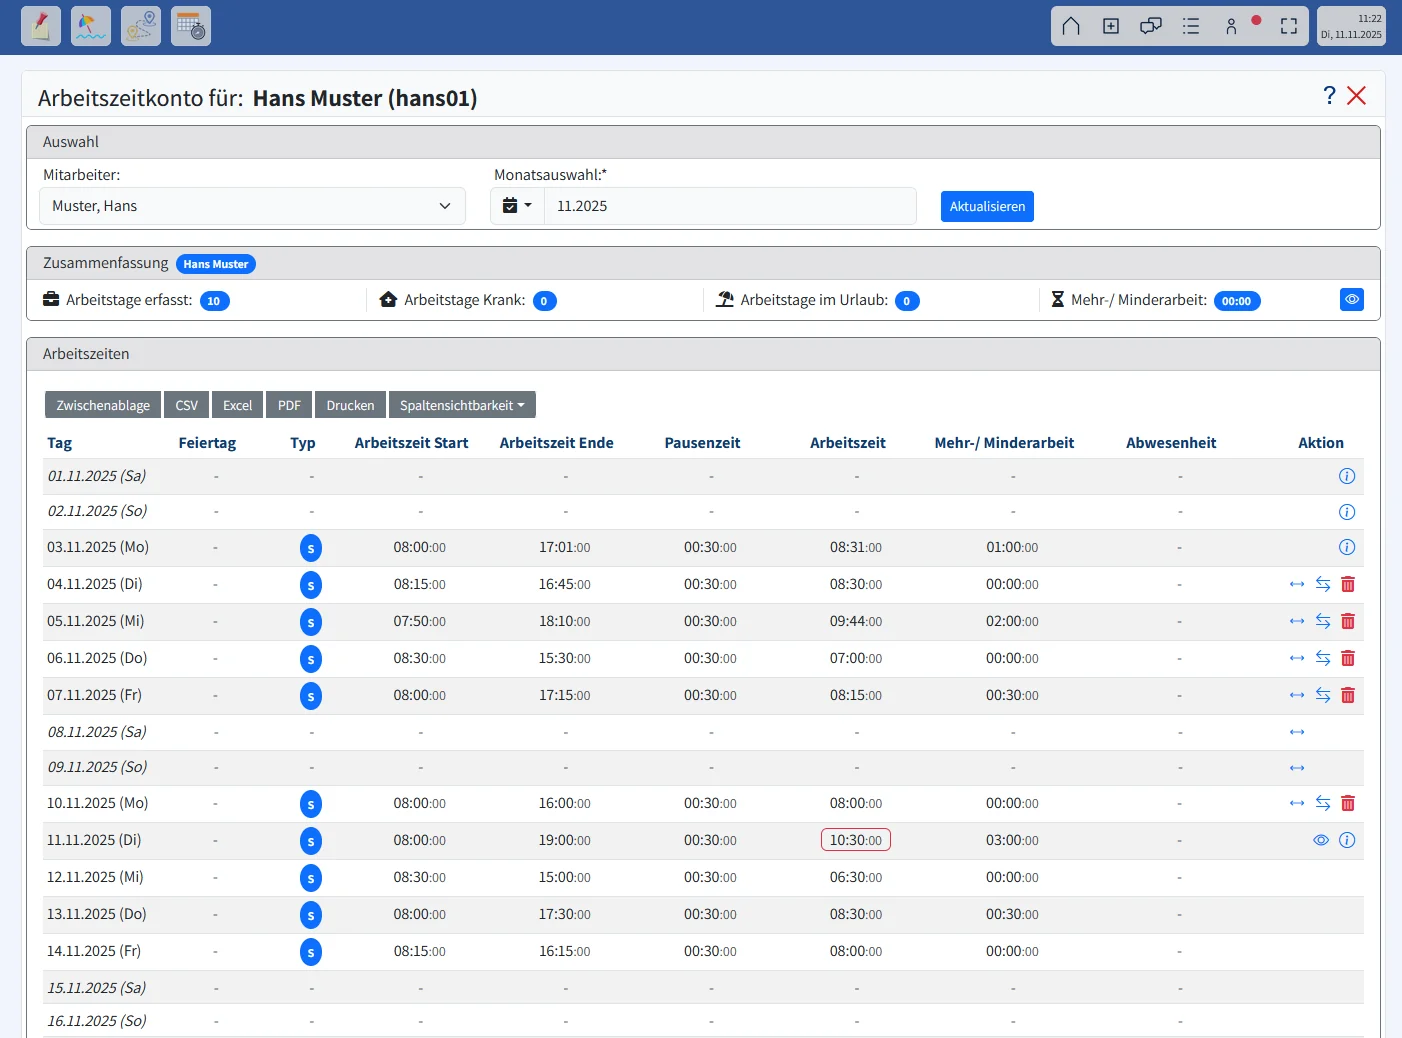Screen dimensions: 1402x1038
Task: Open the home icon in top bar
Action: (x=1071, y=26)
